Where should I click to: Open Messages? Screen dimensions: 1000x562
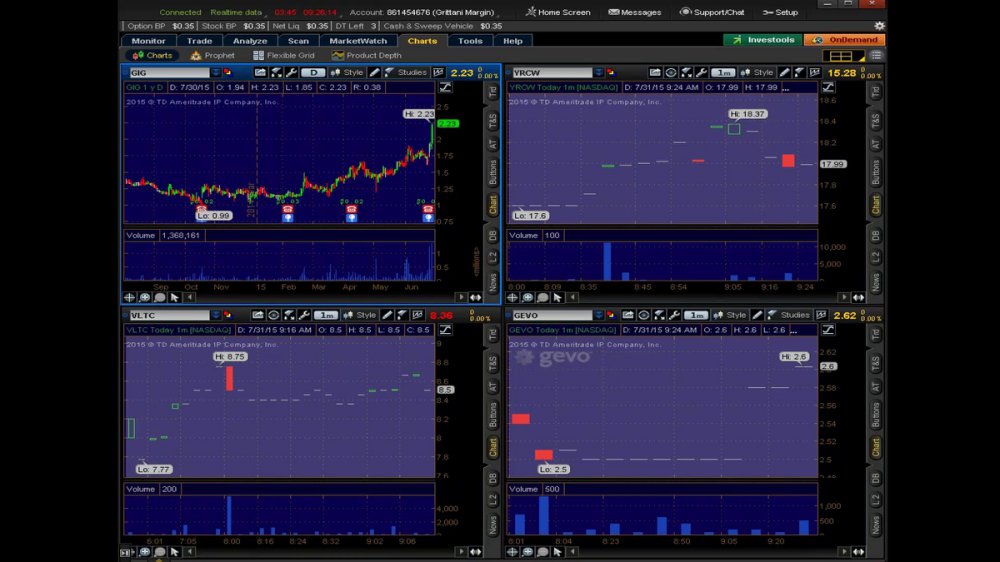coord(635,12)
